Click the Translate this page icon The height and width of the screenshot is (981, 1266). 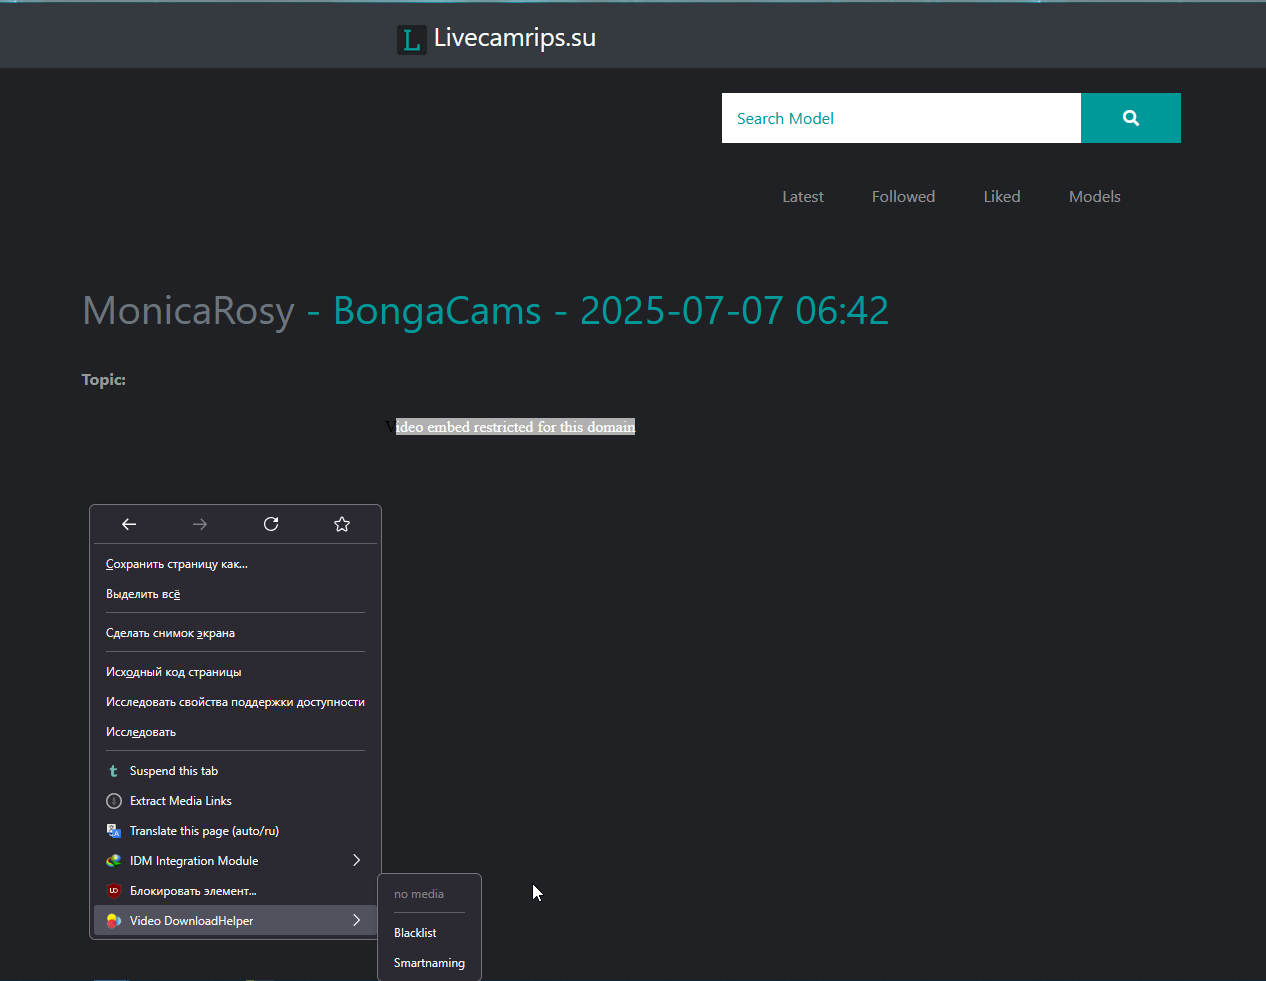(x=113, y=831)
